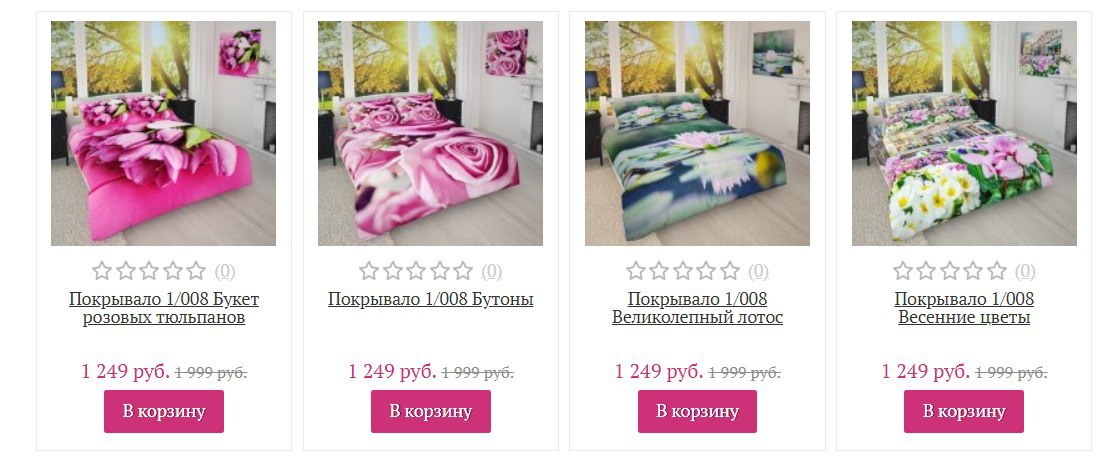Add Весенние цветы to cart

click(964, 411)
